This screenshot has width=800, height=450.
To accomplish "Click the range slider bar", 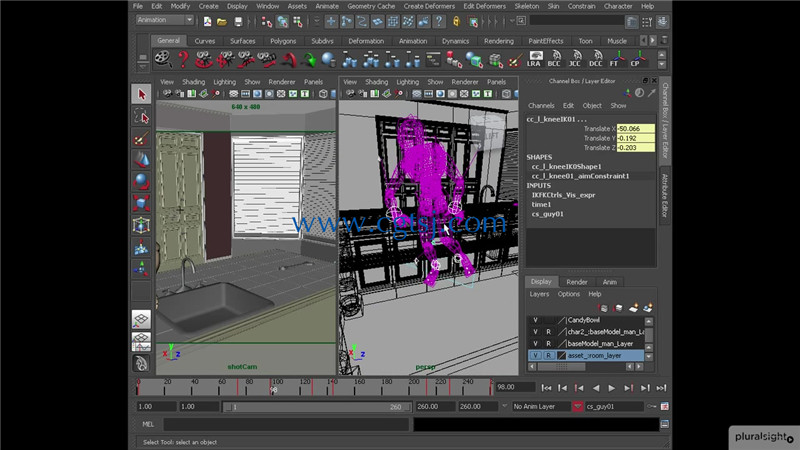I will click(x=316, y=407).
